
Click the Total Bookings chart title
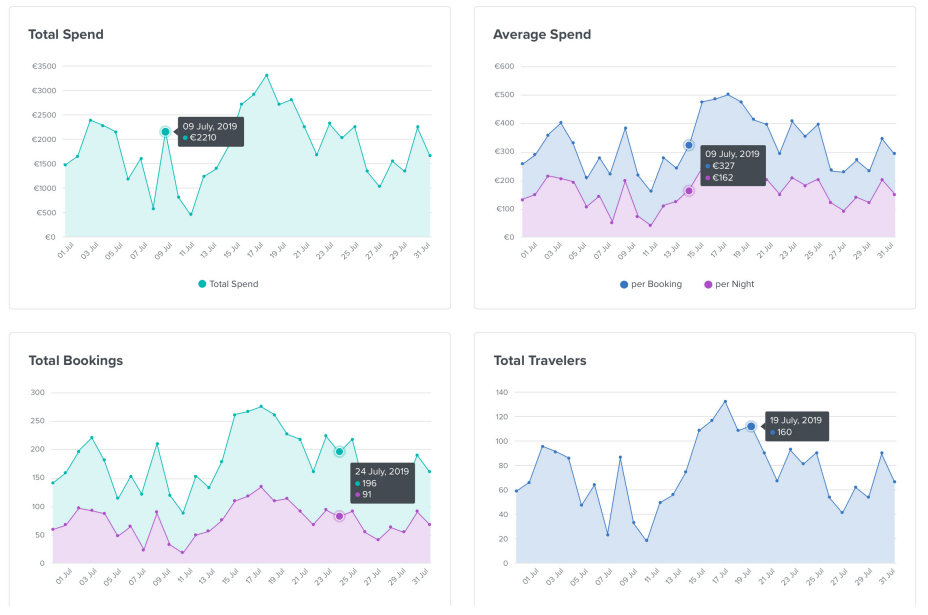(76, 360)
